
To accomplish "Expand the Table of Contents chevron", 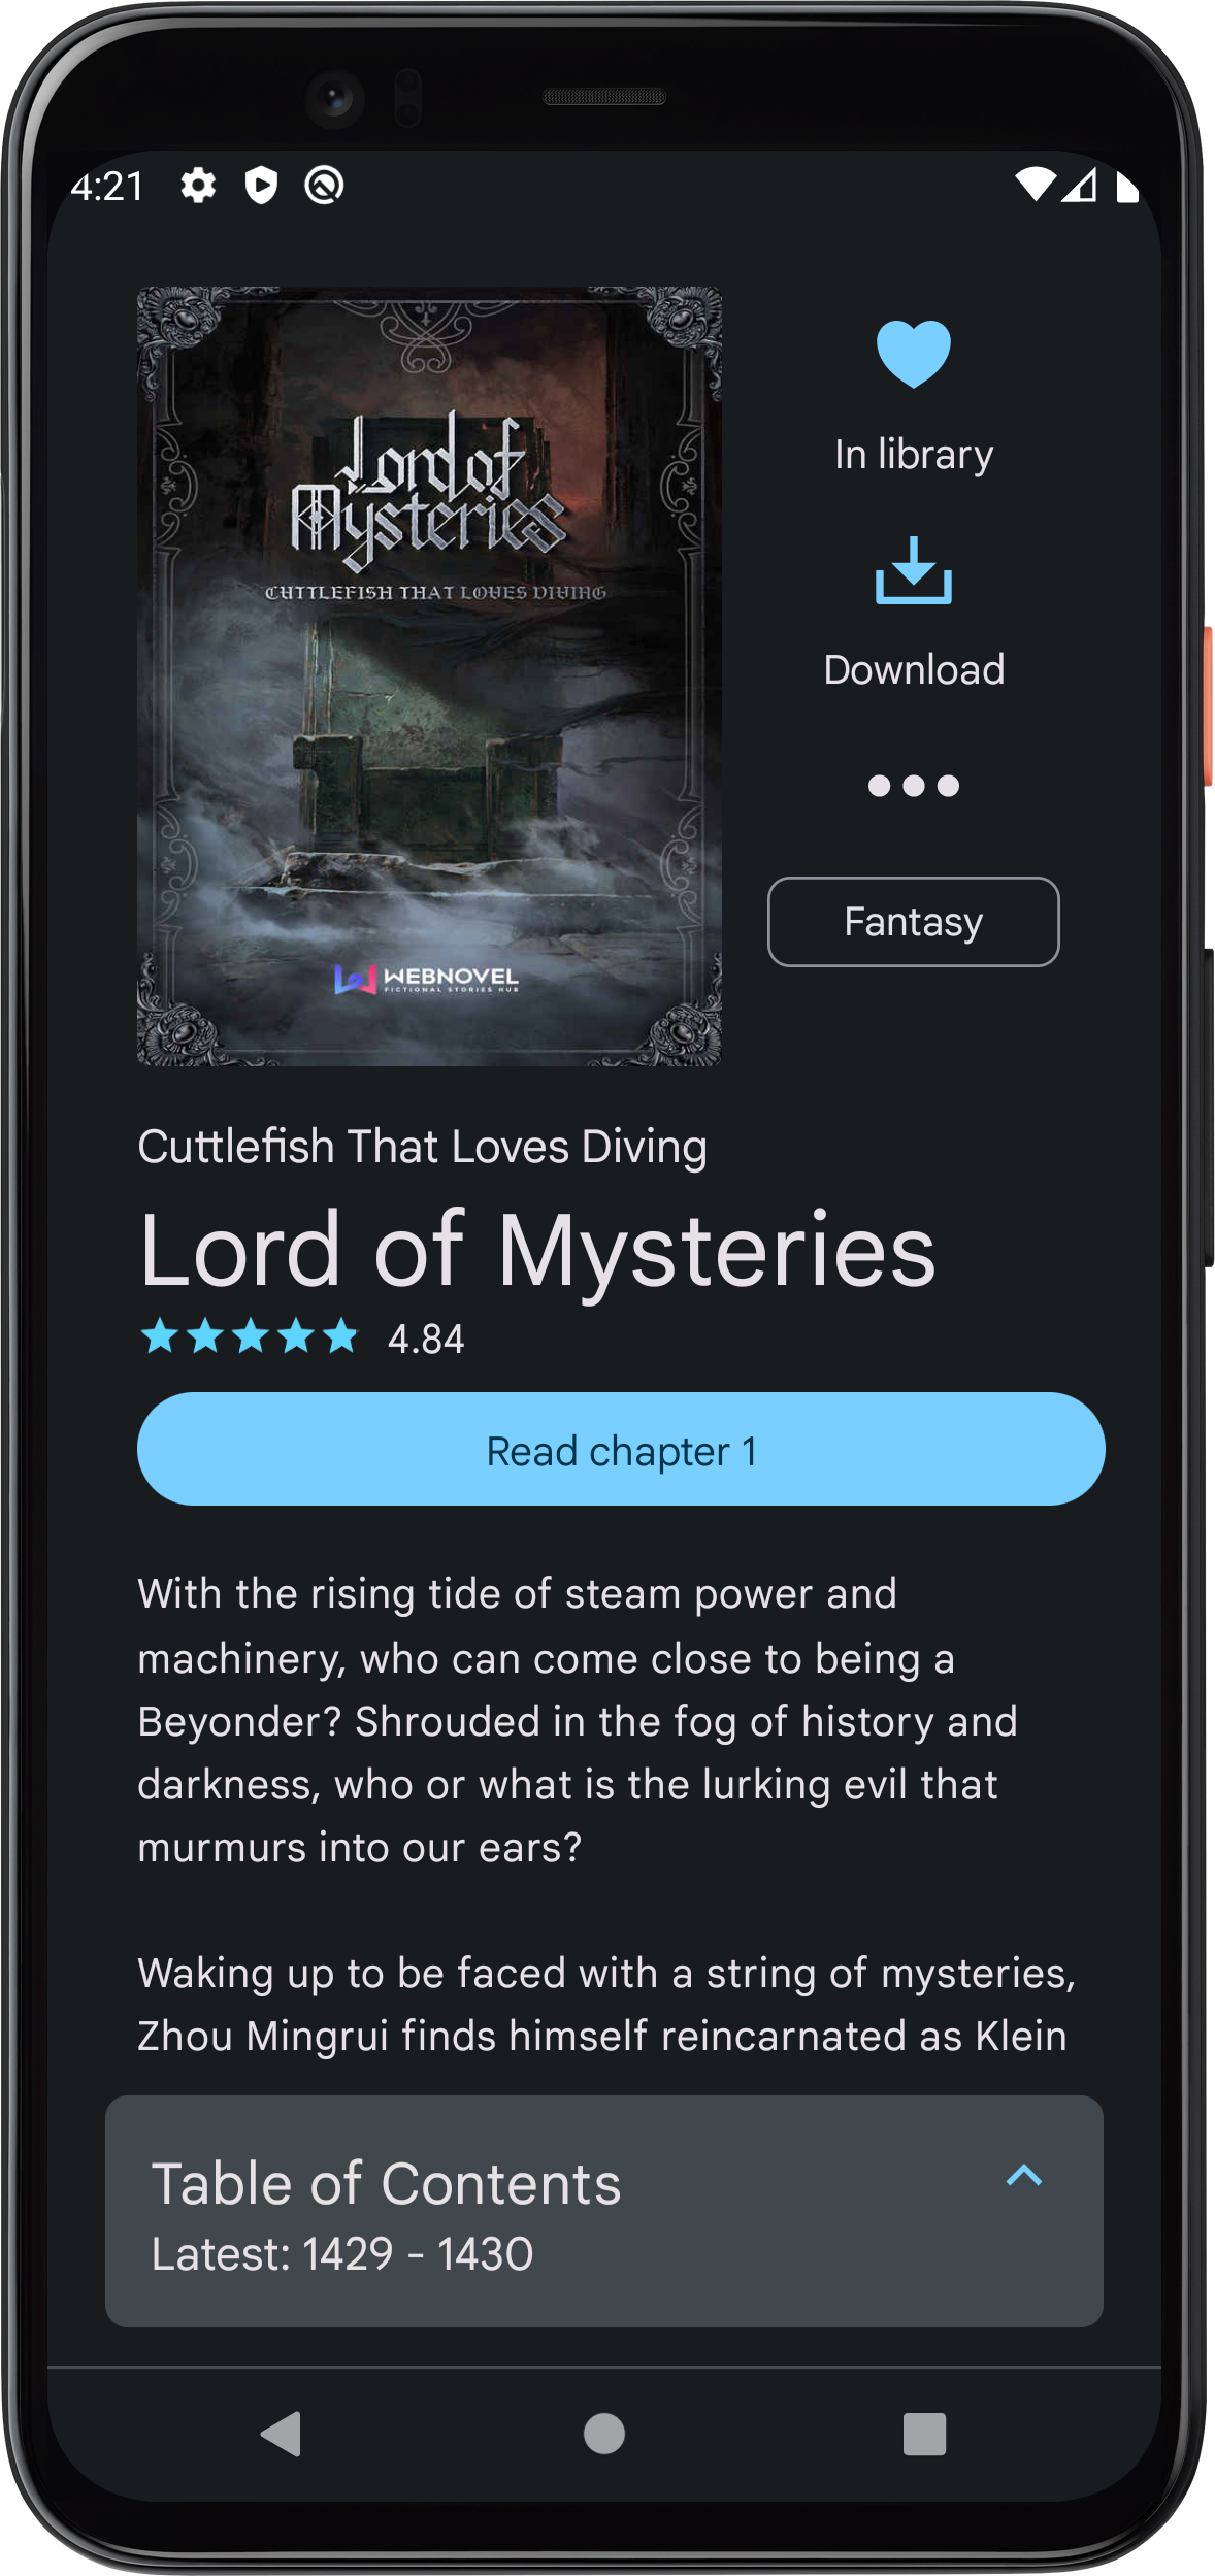I will (1024, 2176).
